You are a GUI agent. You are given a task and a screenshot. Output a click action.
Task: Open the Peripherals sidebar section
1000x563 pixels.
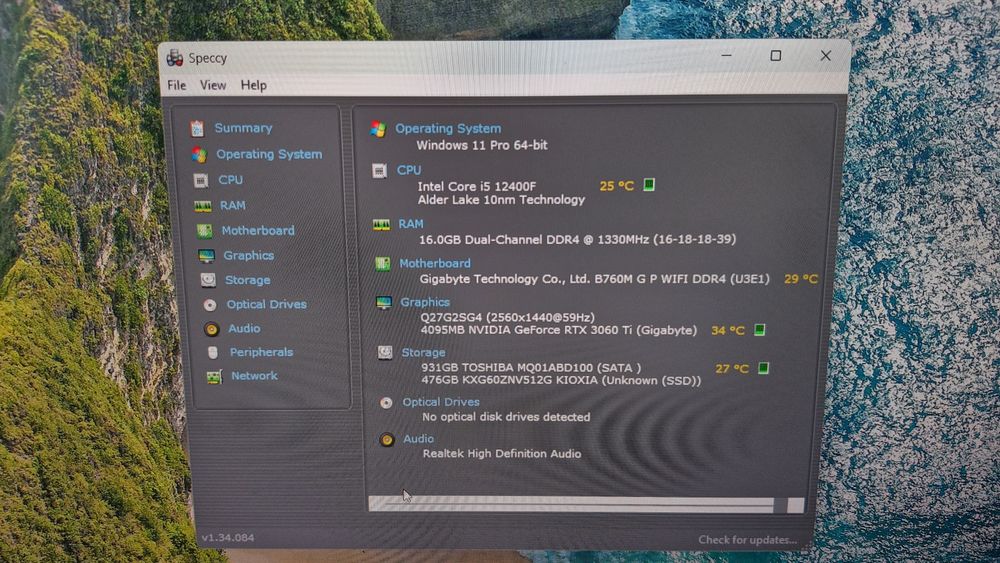[261, 352]
